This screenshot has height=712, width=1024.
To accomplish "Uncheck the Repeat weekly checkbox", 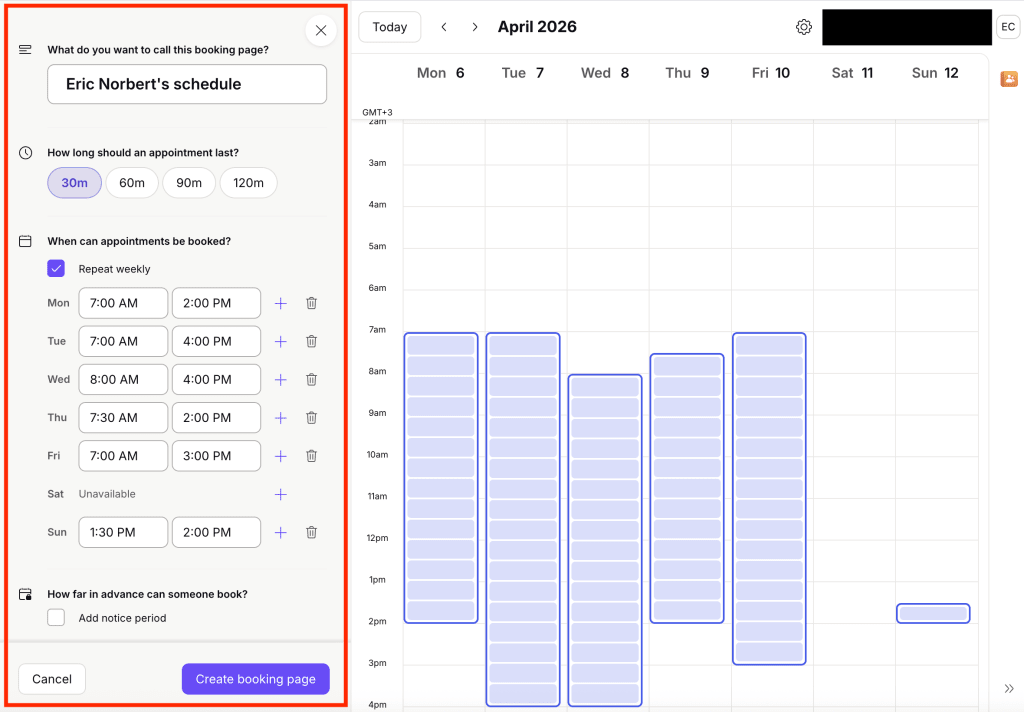I will tap(56, 269).
